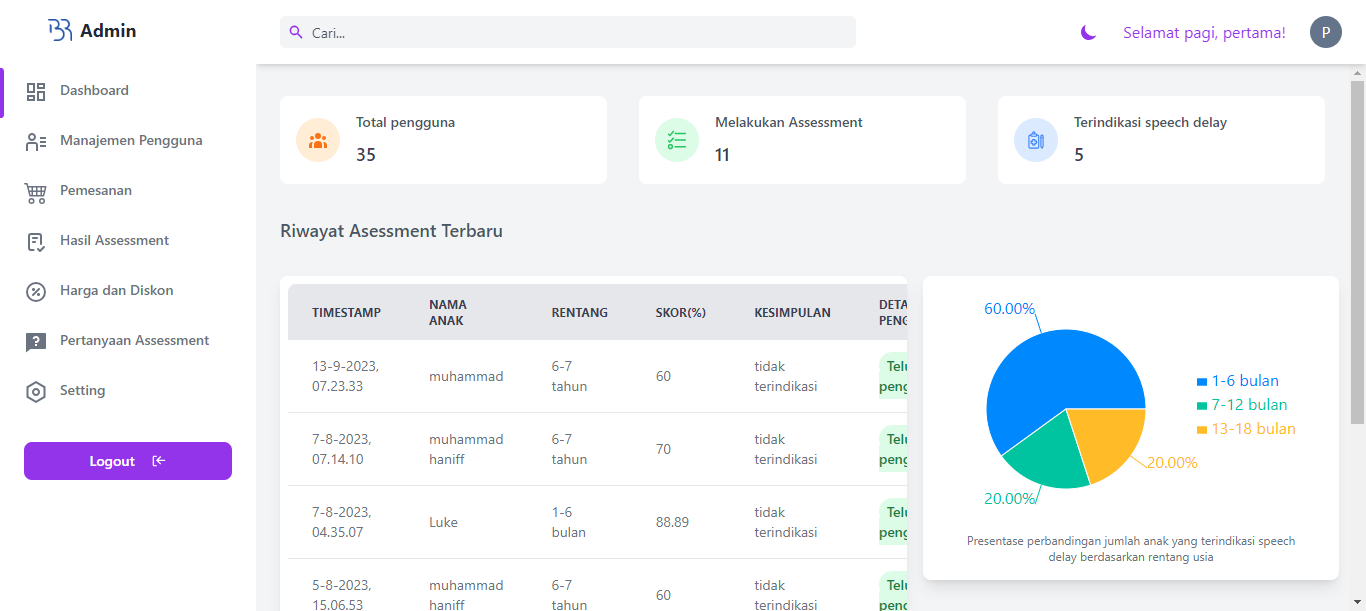Click the page vertical scrollbar
1366x611 pixels.
click(x=1357, y=250)
